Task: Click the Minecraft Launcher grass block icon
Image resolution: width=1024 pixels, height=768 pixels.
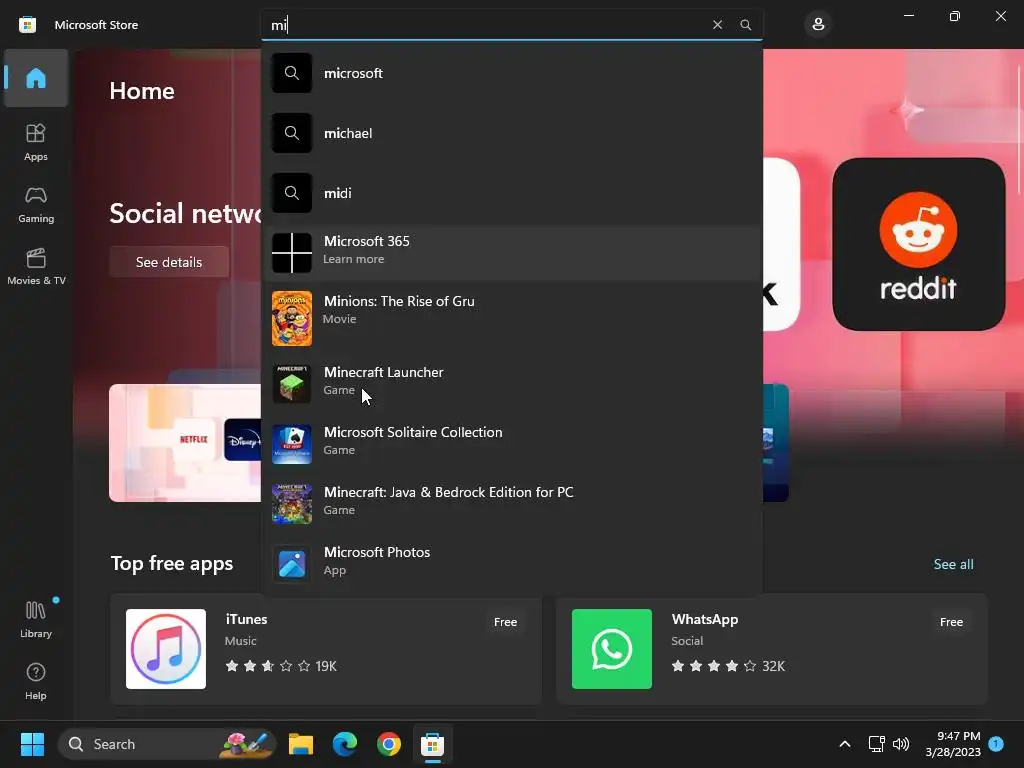Action: tap(292, 383)
